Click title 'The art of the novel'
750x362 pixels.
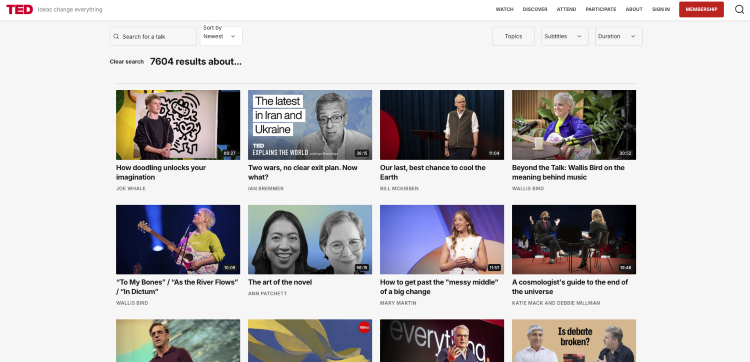(280, 282)
